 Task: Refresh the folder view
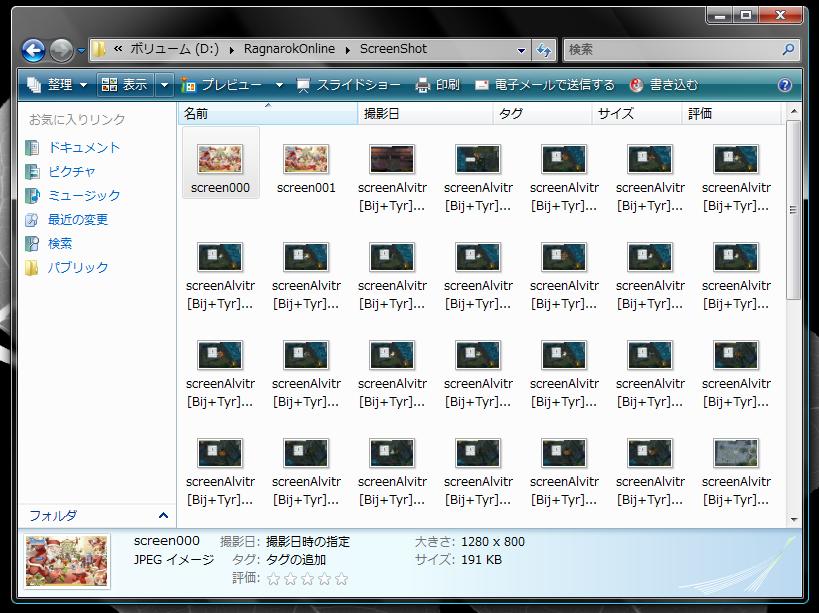coord(544,50)
